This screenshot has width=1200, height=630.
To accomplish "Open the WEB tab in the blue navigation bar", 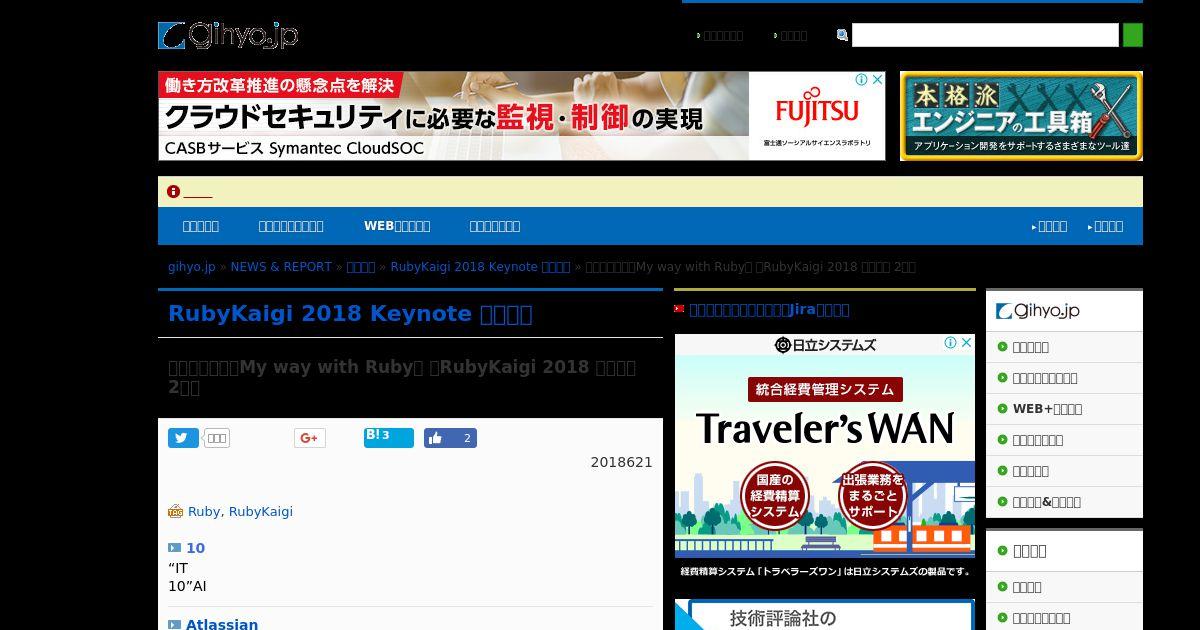I will point(397,226).
